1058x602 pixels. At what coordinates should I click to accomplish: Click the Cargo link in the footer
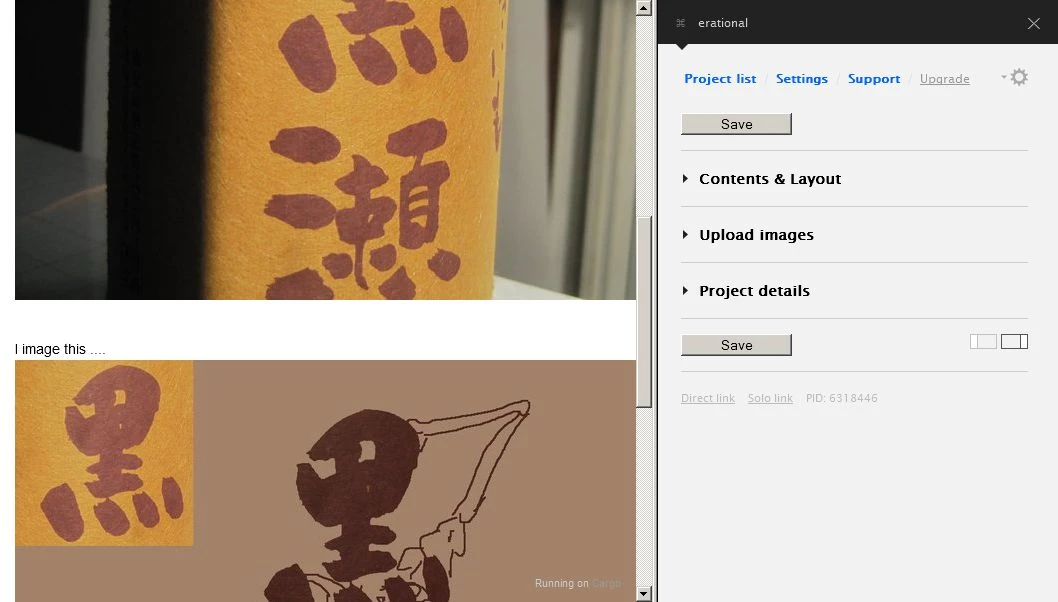click(606, 583)
